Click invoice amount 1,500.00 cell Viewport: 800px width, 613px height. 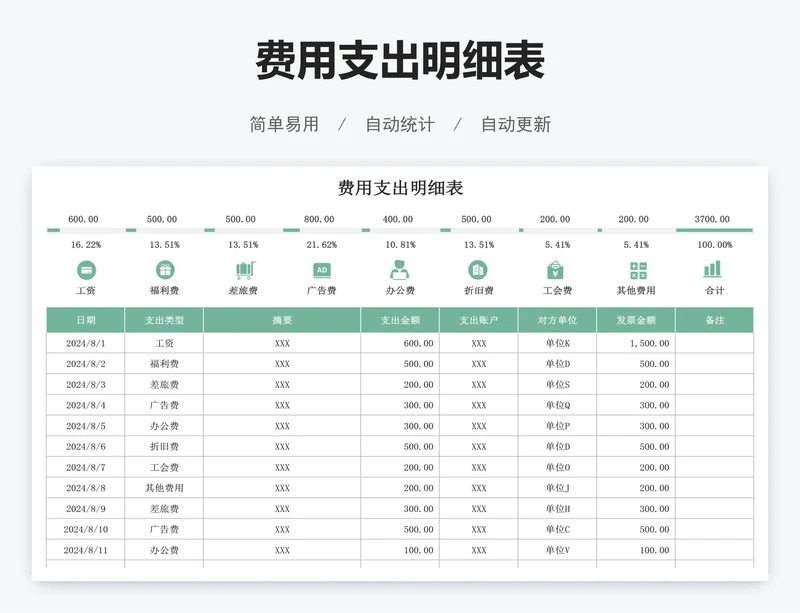tap(636, 344)
